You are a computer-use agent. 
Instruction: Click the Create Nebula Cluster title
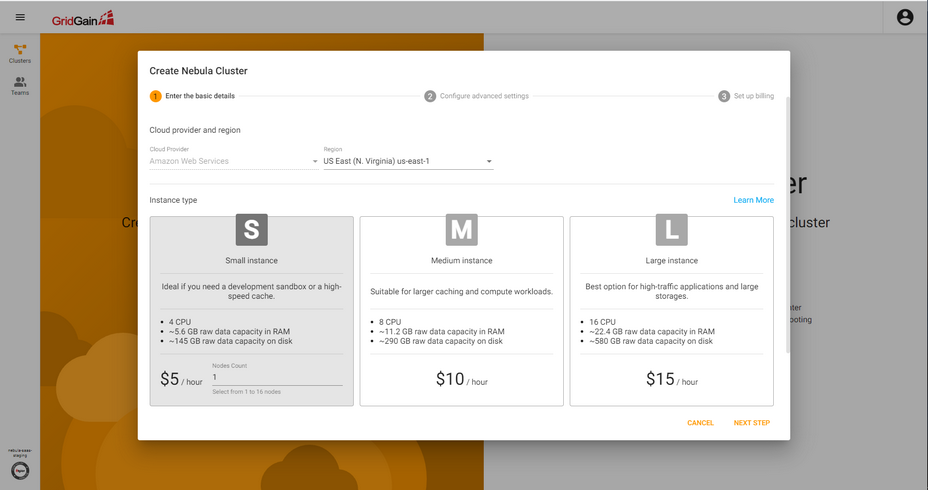coord(198,71)
